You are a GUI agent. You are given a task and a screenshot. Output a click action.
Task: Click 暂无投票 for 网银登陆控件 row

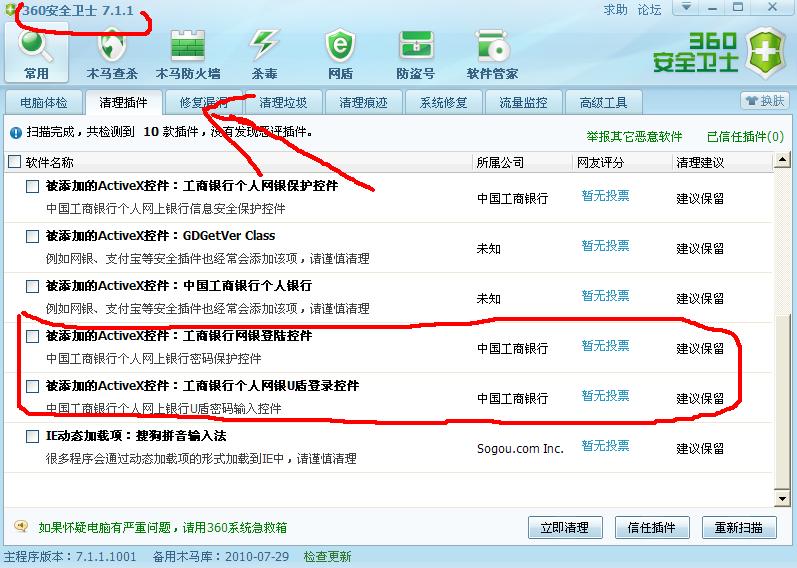point(605,346)
